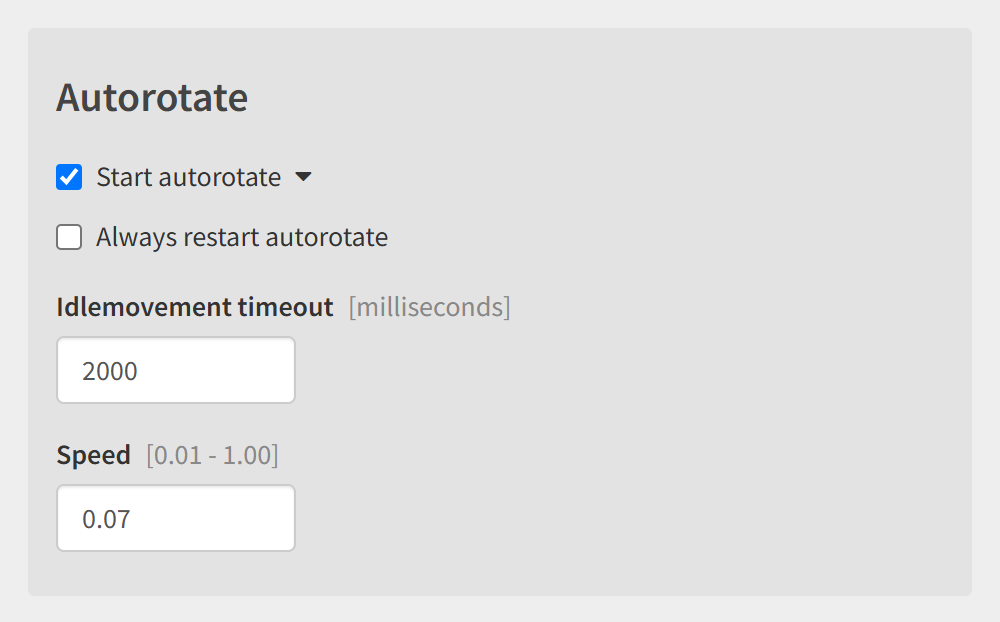Click the "Start autorotate" label text
The image size is (1000, 622).
coord(189,177)
